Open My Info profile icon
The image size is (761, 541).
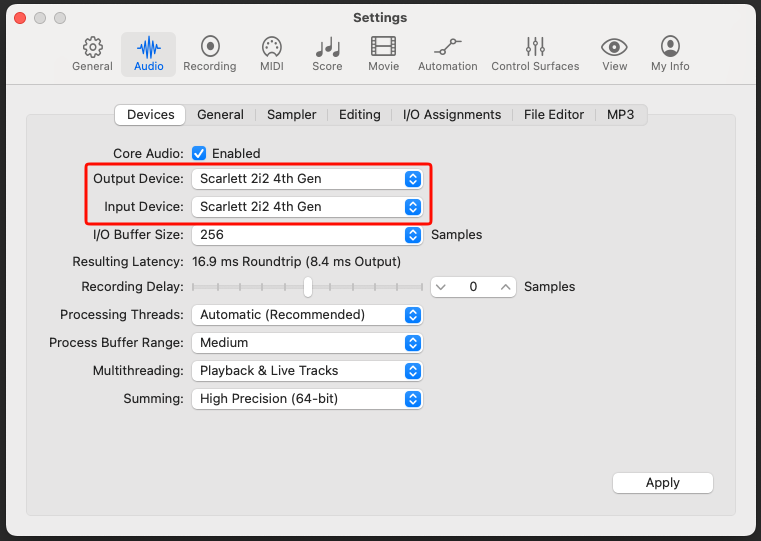(670, 47)
